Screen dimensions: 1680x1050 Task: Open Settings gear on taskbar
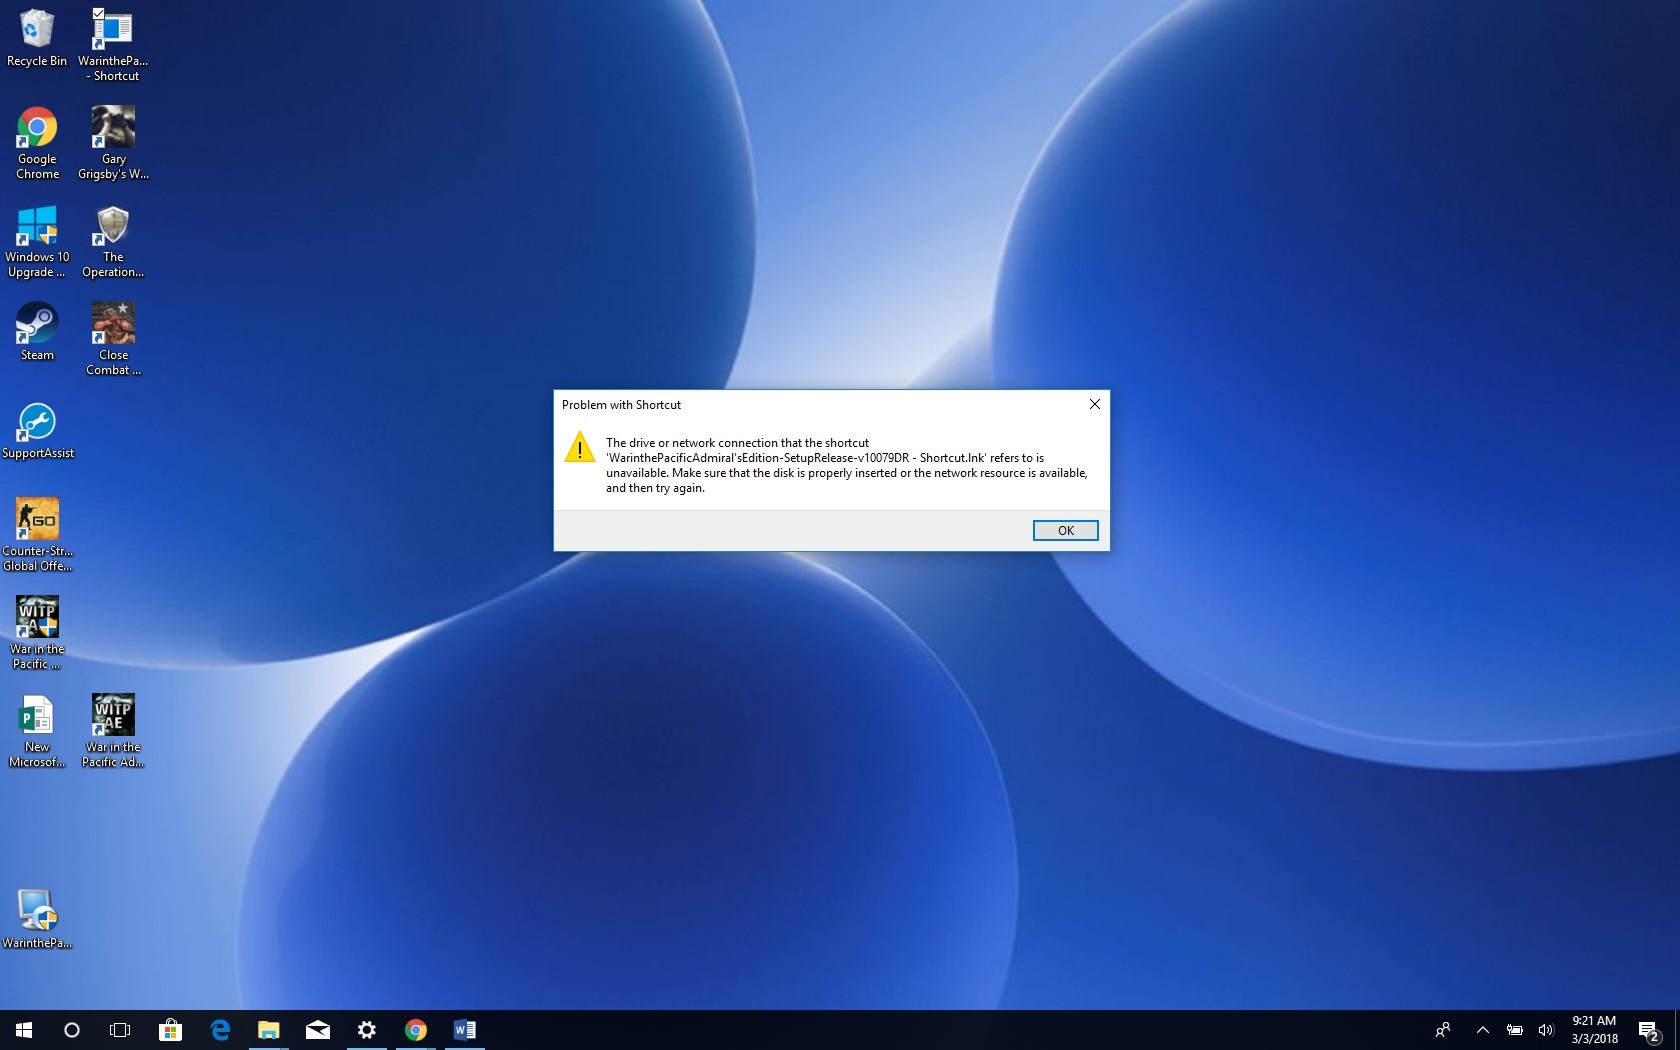366,1030
